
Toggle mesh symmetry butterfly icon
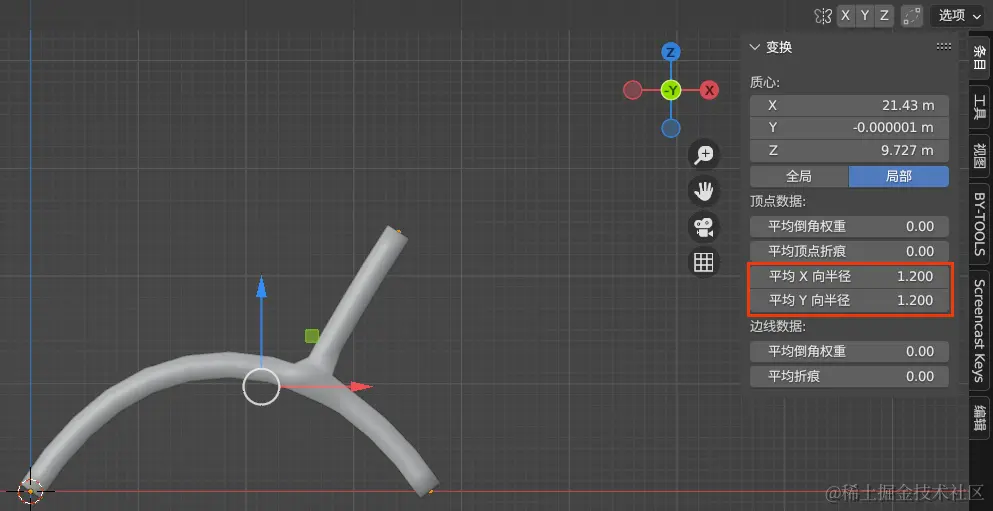(x=823, y=16)
